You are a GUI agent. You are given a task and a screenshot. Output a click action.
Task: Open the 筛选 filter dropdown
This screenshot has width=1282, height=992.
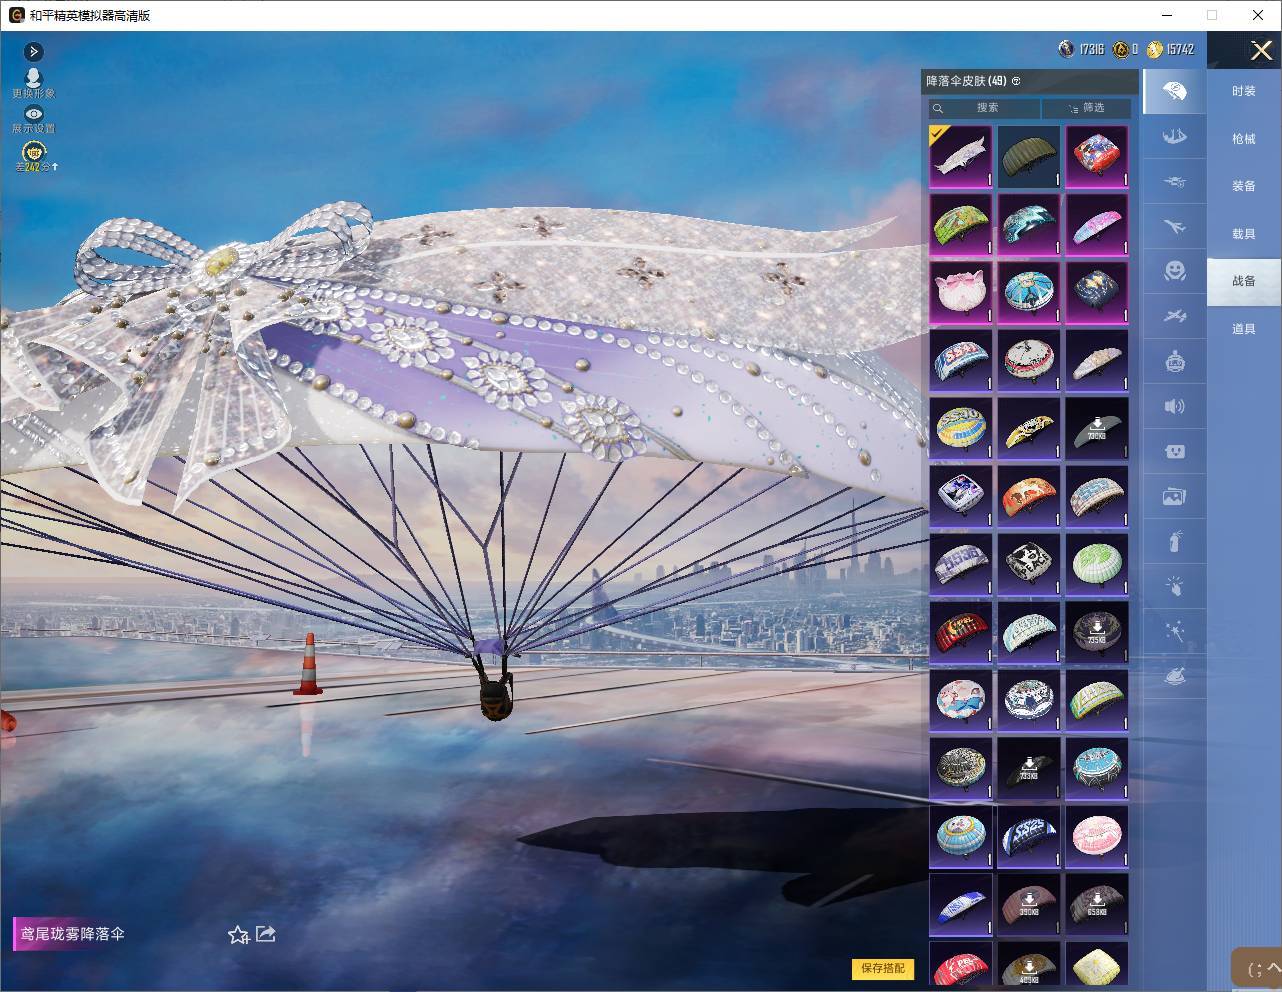(1087, 108)
